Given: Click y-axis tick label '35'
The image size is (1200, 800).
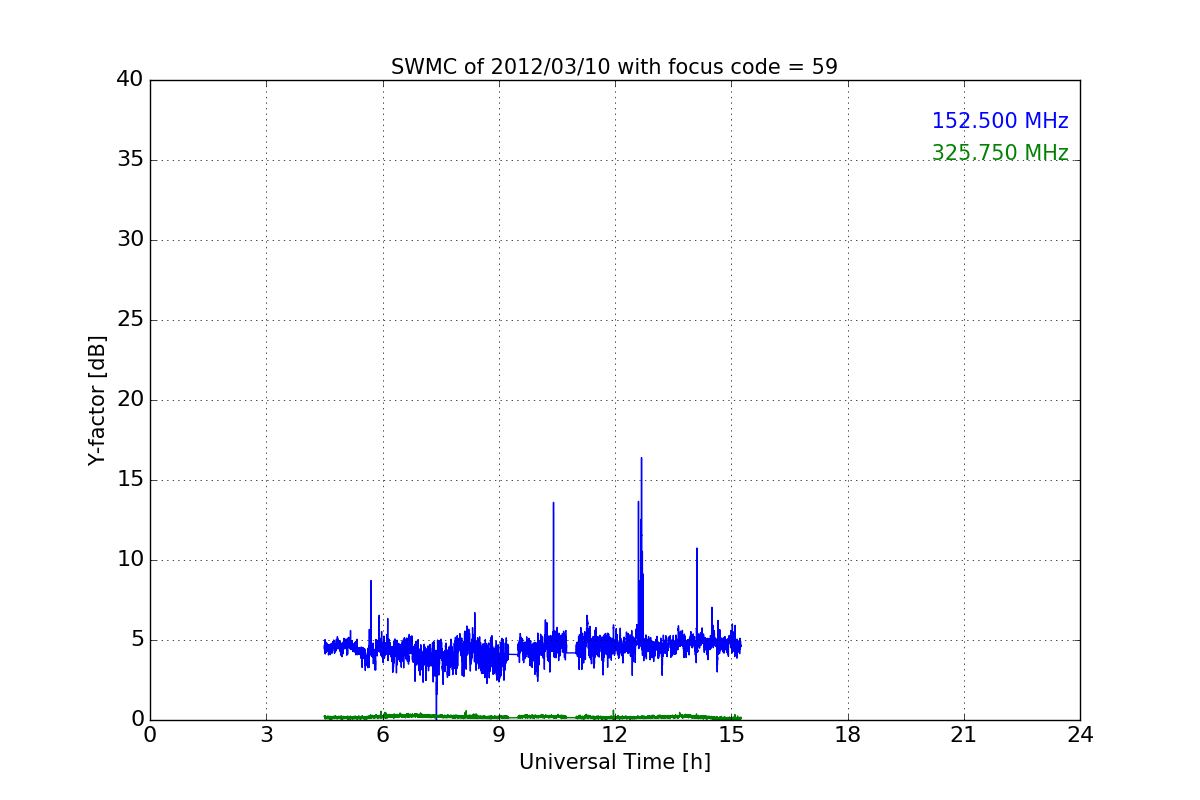Looking at the screenshot, I should click(130, 160).
